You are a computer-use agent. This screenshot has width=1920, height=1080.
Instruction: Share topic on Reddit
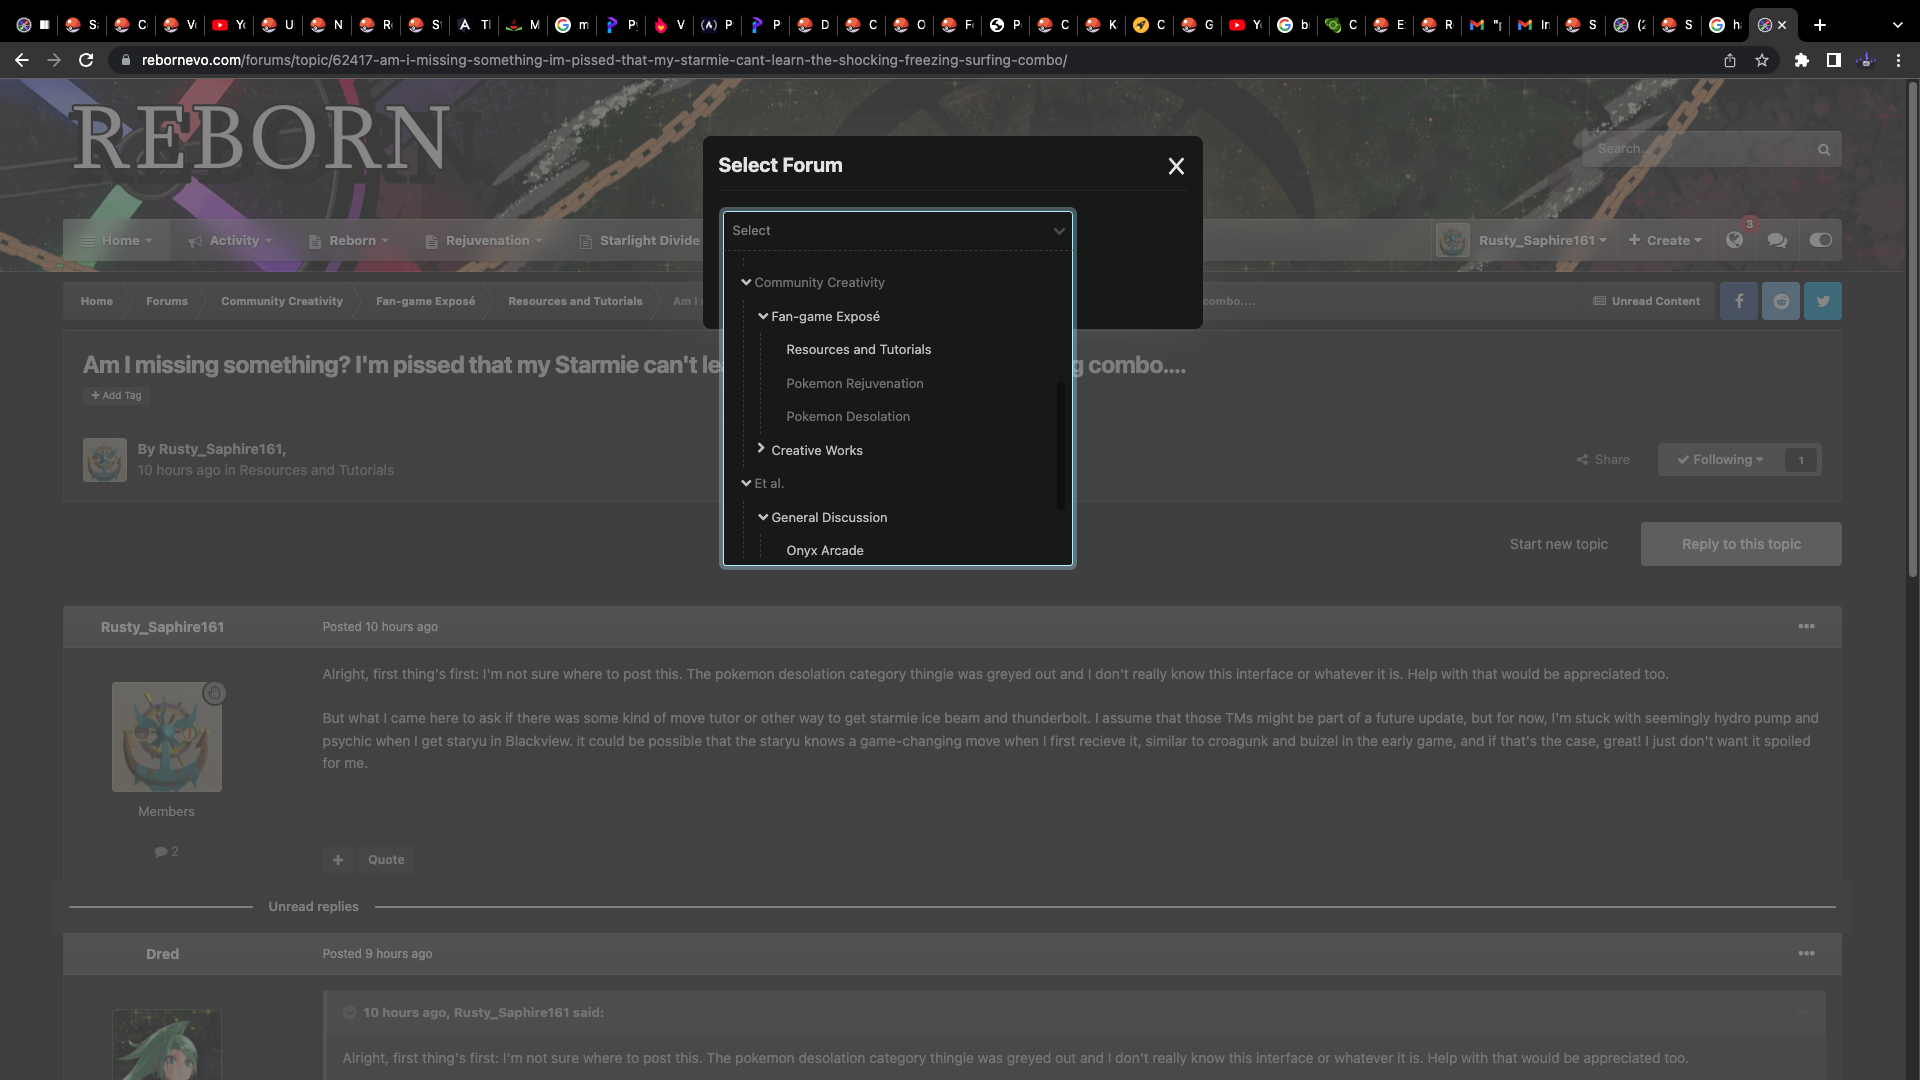(x=1781, y=301)
